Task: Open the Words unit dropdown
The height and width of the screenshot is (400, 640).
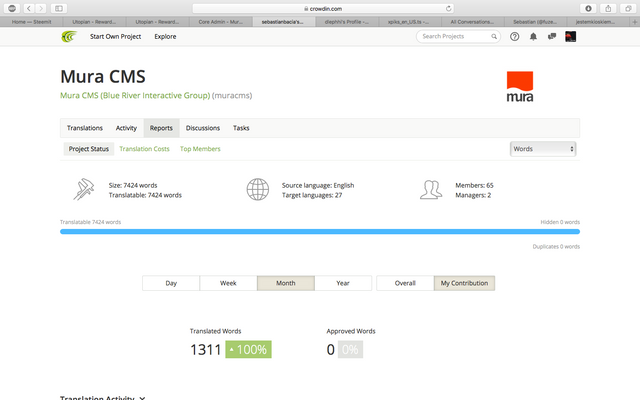Action: point(543,149)
